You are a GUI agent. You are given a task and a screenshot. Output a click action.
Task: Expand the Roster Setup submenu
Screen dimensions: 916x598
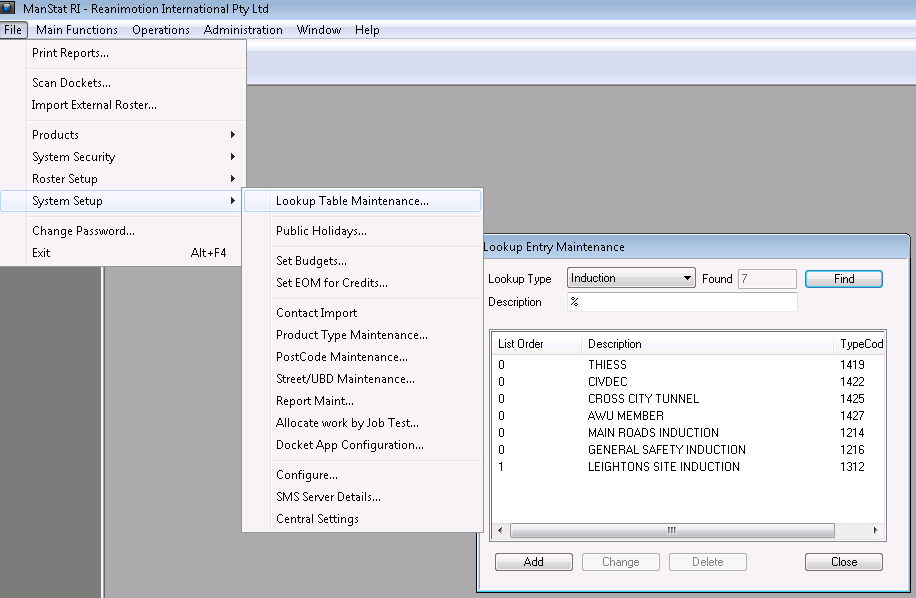click(x=122, y=179)
